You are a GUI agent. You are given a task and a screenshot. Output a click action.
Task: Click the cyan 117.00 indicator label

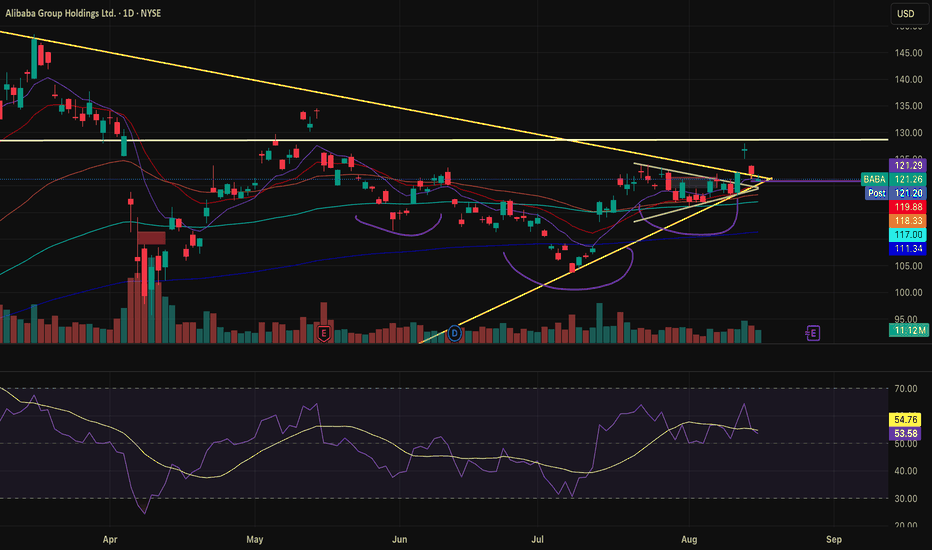tap(908, 235)
